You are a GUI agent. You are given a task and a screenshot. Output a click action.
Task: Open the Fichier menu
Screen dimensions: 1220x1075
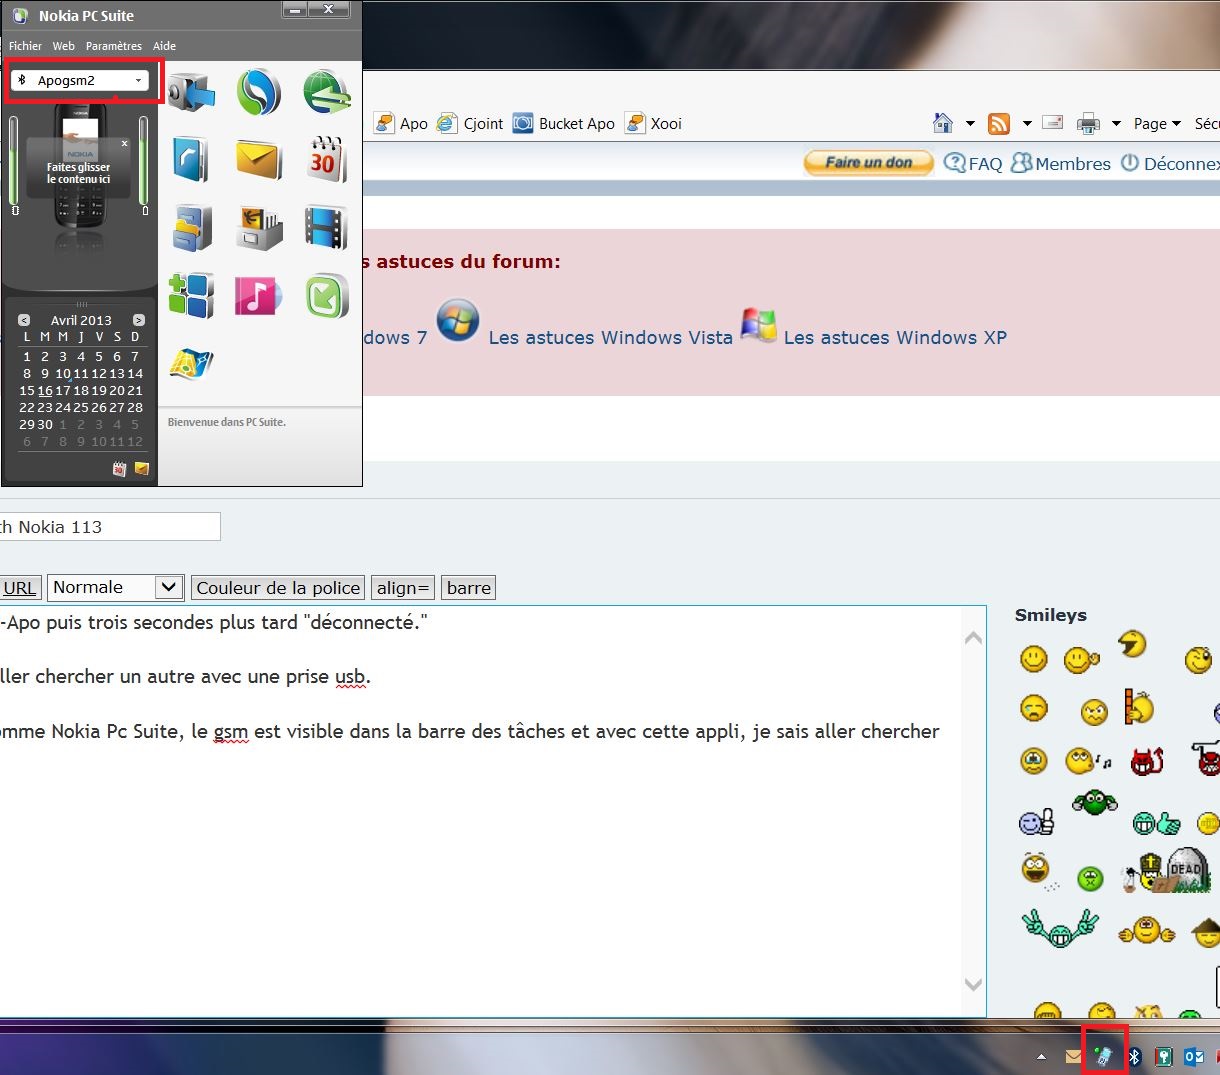click(x=25, y=46)
